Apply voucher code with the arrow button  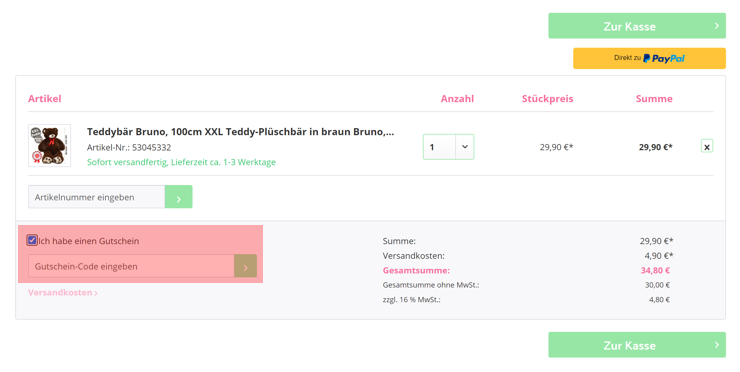[x=245, y=266]
